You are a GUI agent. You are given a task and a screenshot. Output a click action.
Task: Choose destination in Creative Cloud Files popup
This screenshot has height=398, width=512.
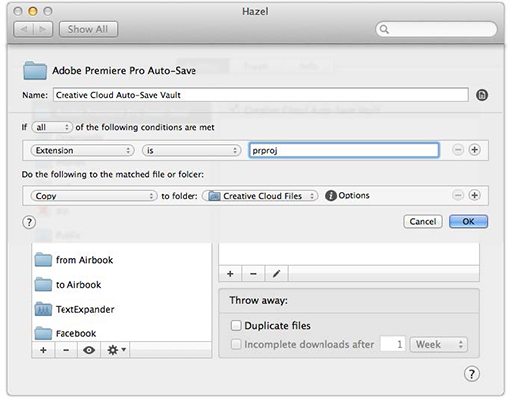coord(260,196)
